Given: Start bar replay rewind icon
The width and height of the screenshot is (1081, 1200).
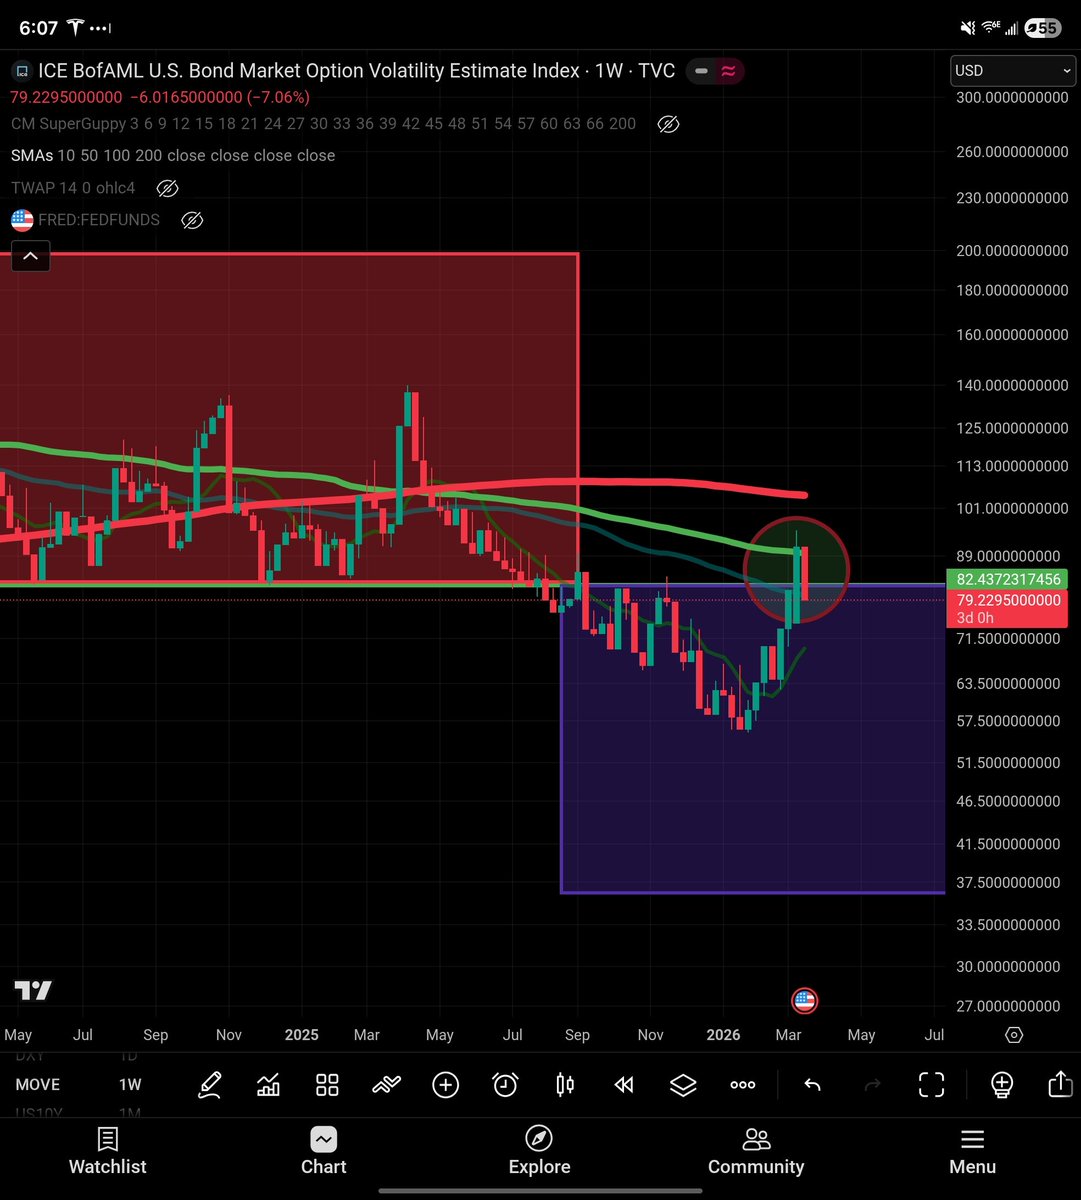Looking at the screenshot, I should [x=624, y=1085].
